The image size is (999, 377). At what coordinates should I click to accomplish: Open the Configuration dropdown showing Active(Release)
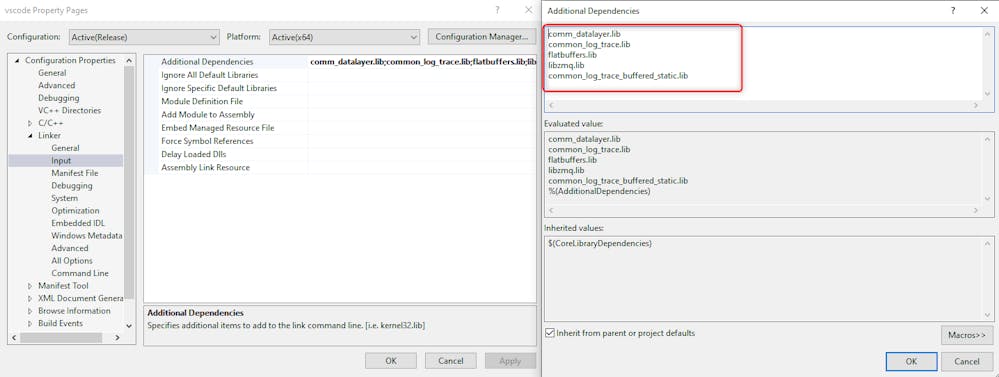pyautogui.click(x=144, y=37)
